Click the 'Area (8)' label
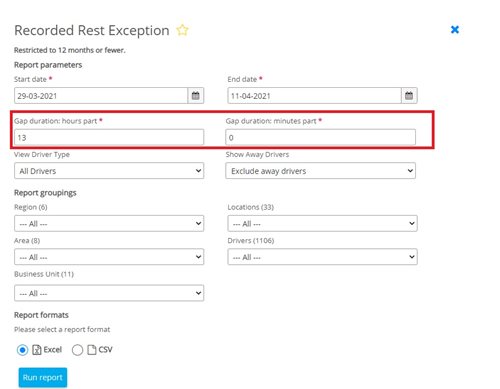The height and width of the screenshot is (389, 500). [27, 241]
